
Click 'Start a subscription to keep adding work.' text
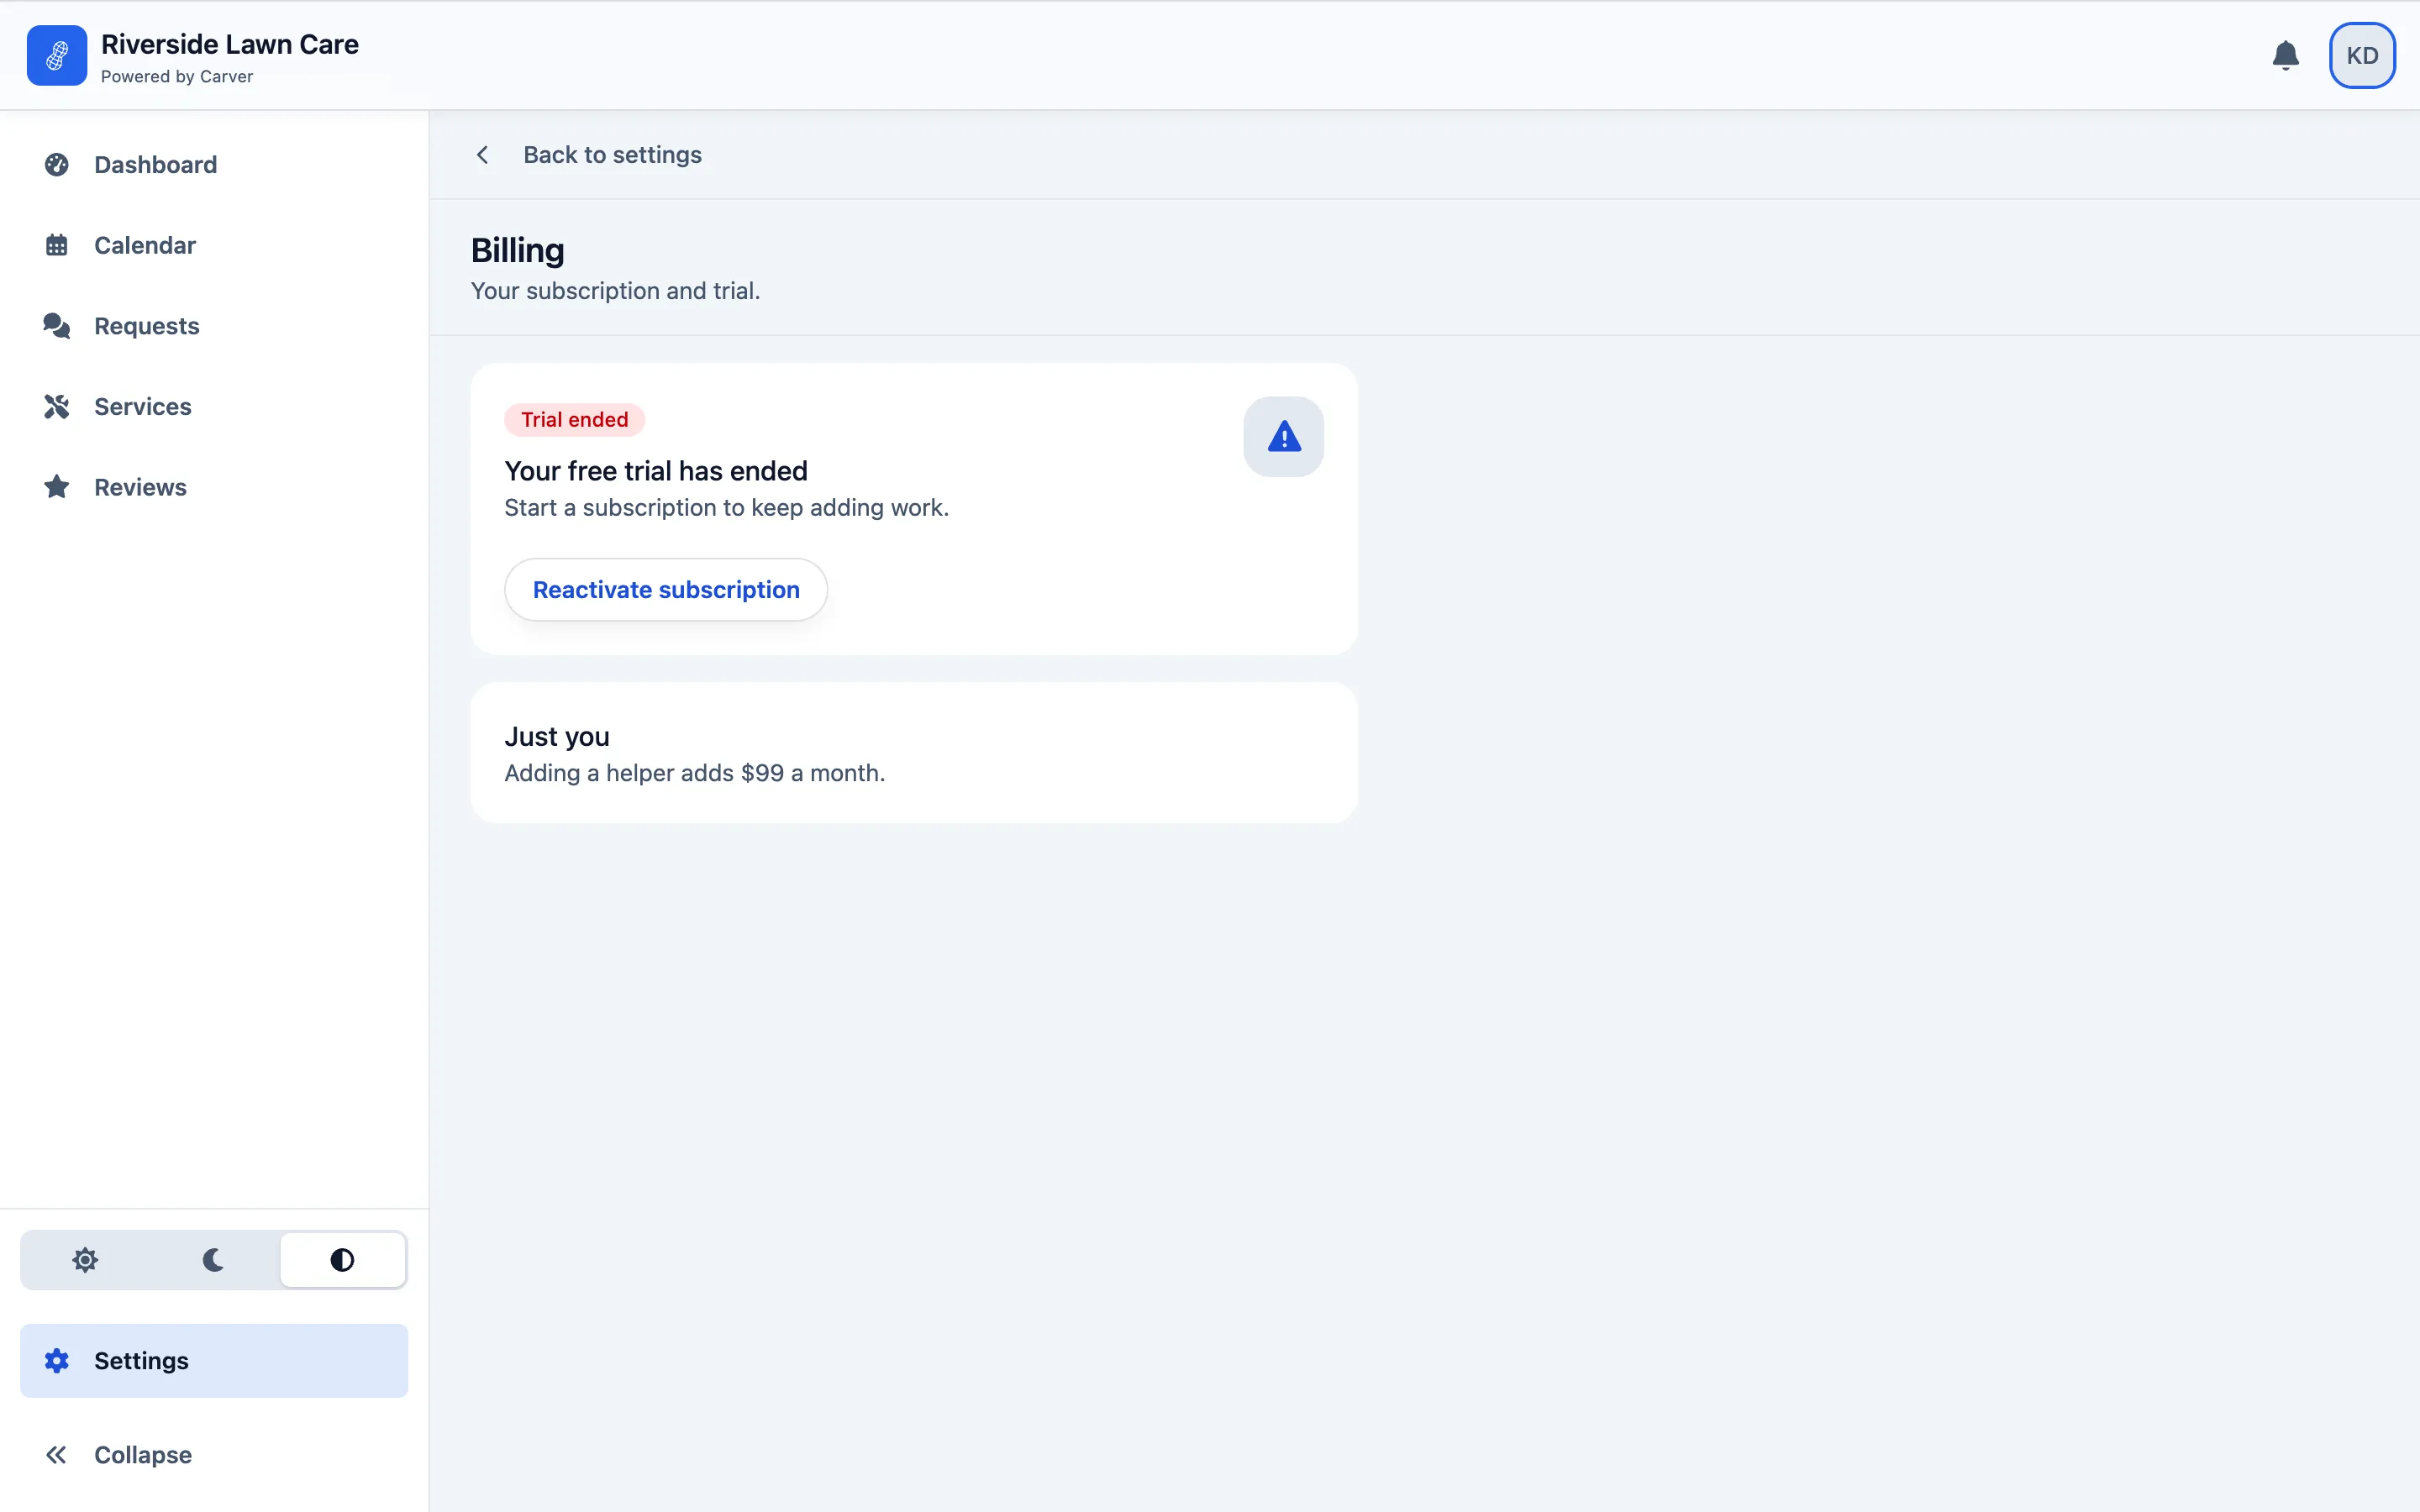click(x=727, y=508)
